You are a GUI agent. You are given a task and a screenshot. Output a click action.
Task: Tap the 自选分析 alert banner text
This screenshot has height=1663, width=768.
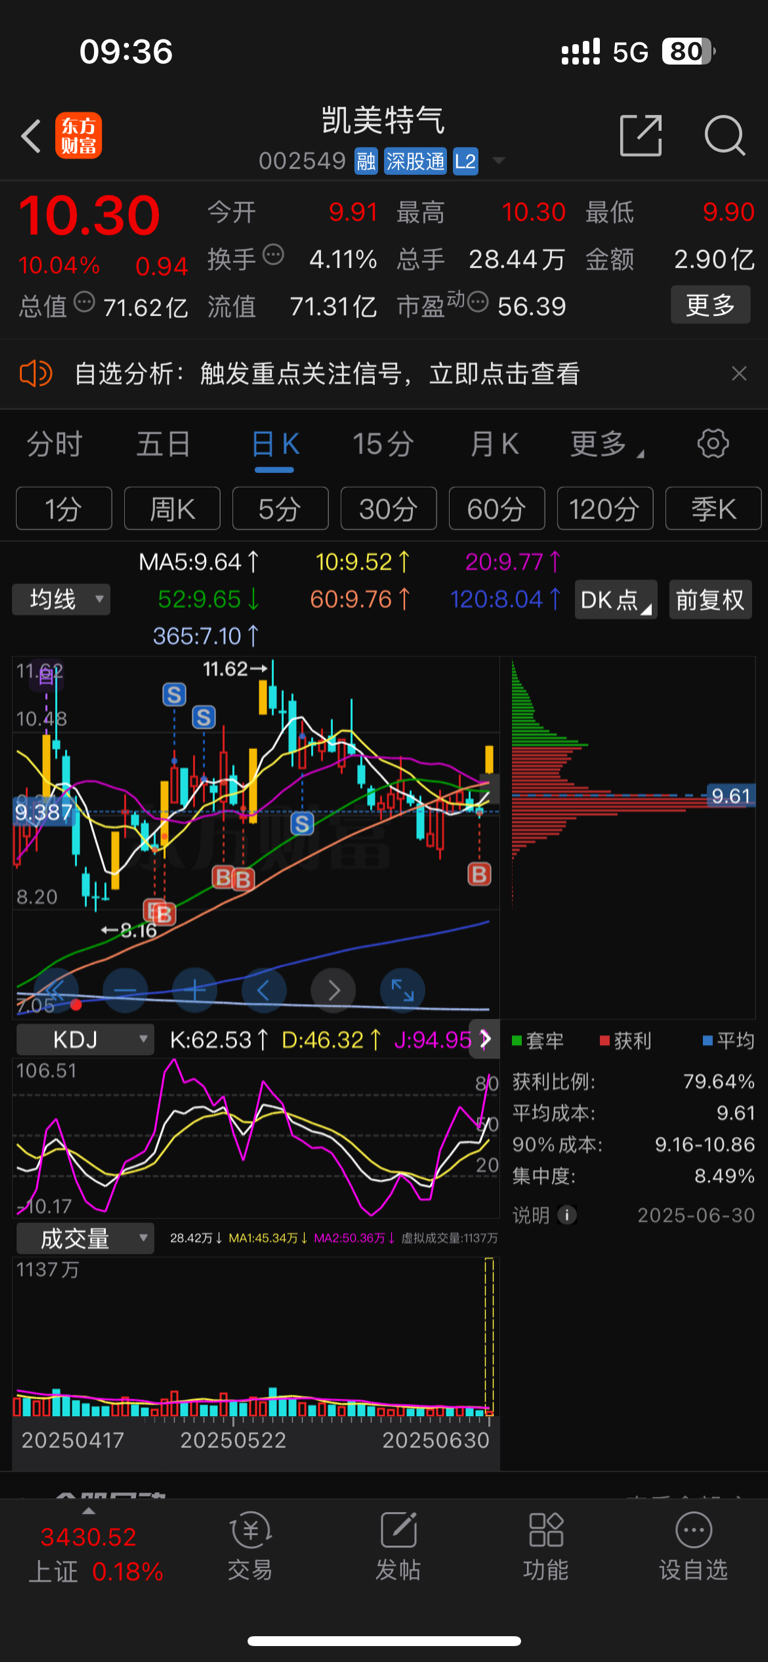click(326, 374)
